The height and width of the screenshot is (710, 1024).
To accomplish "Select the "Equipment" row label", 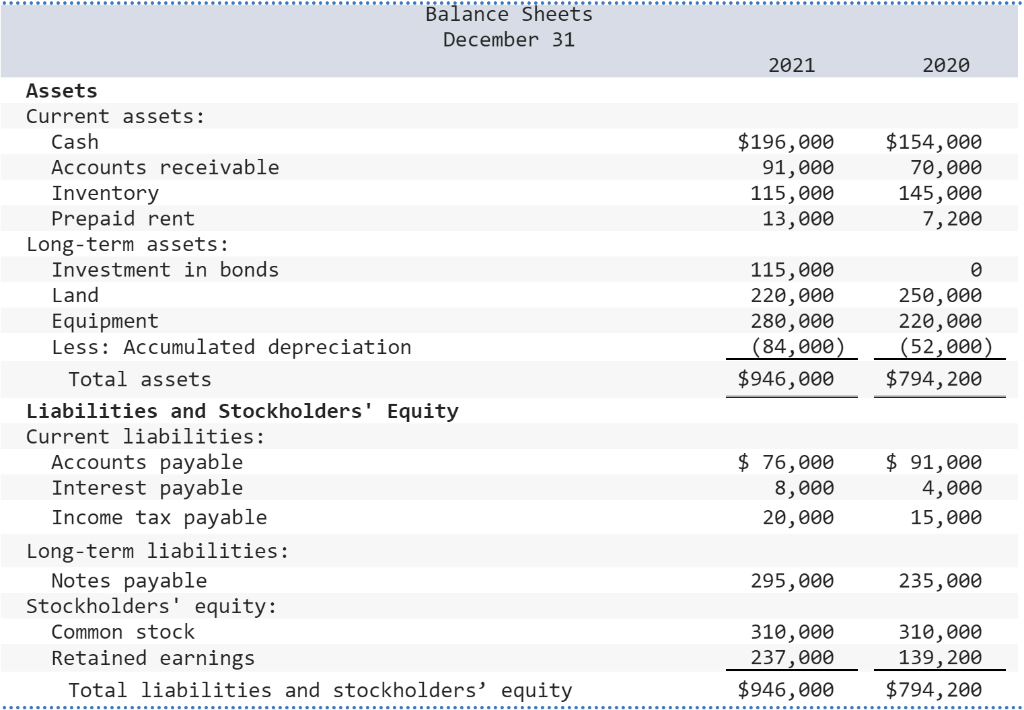I will point(105,321).
